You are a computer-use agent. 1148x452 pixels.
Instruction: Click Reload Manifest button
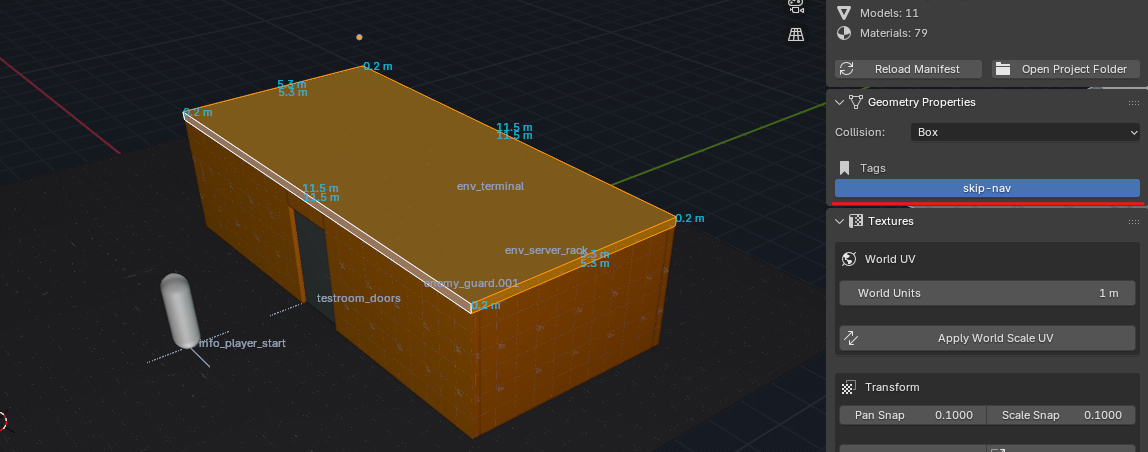click(909, 69)
